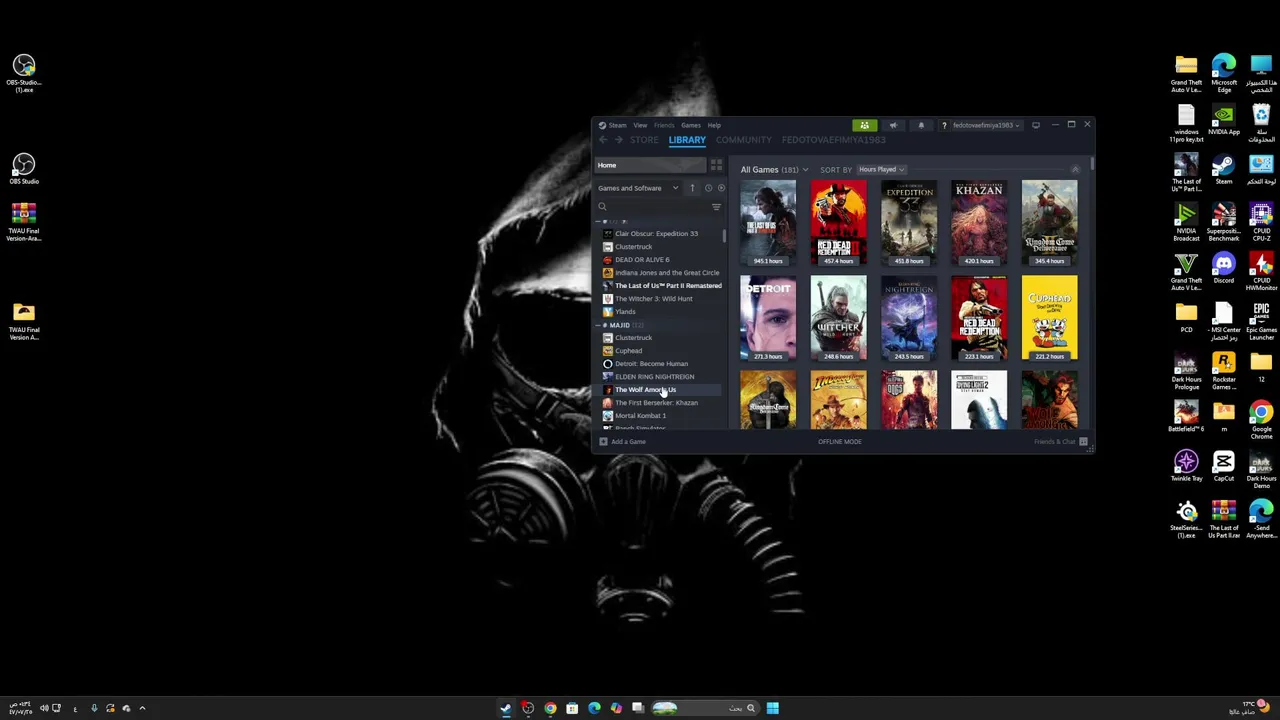Click inside the library search field

(x=651, y=207)
